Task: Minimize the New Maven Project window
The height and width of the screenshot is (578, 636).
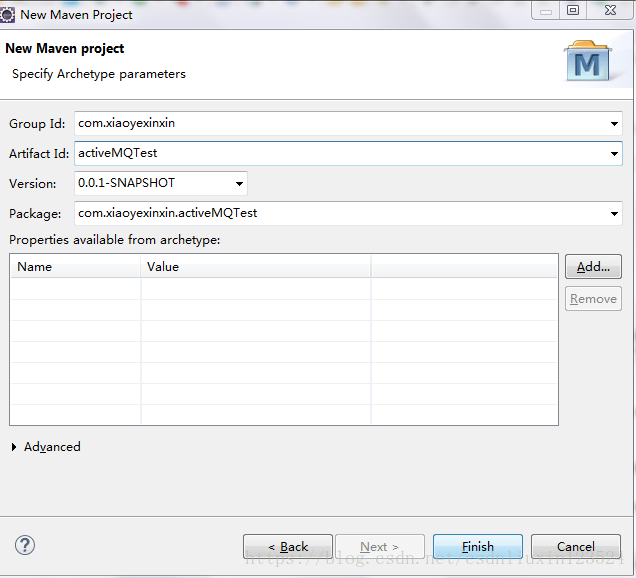Action: 546,11
